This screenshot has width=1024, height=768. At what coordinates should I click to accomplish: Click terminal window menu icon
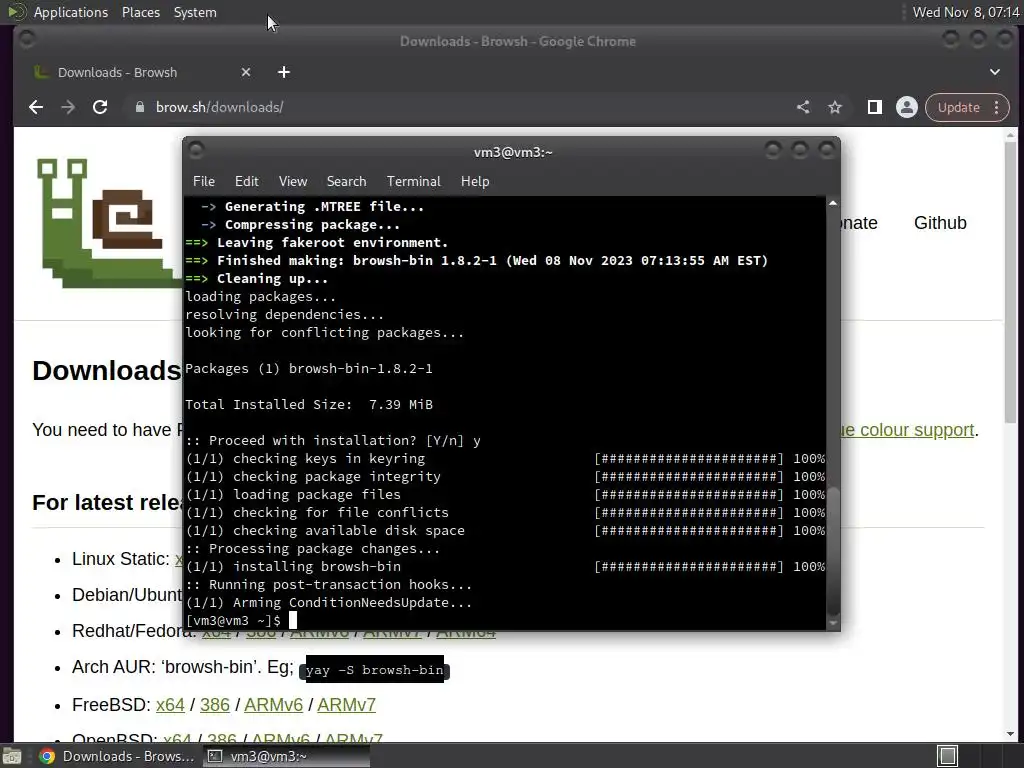(196, 151)
